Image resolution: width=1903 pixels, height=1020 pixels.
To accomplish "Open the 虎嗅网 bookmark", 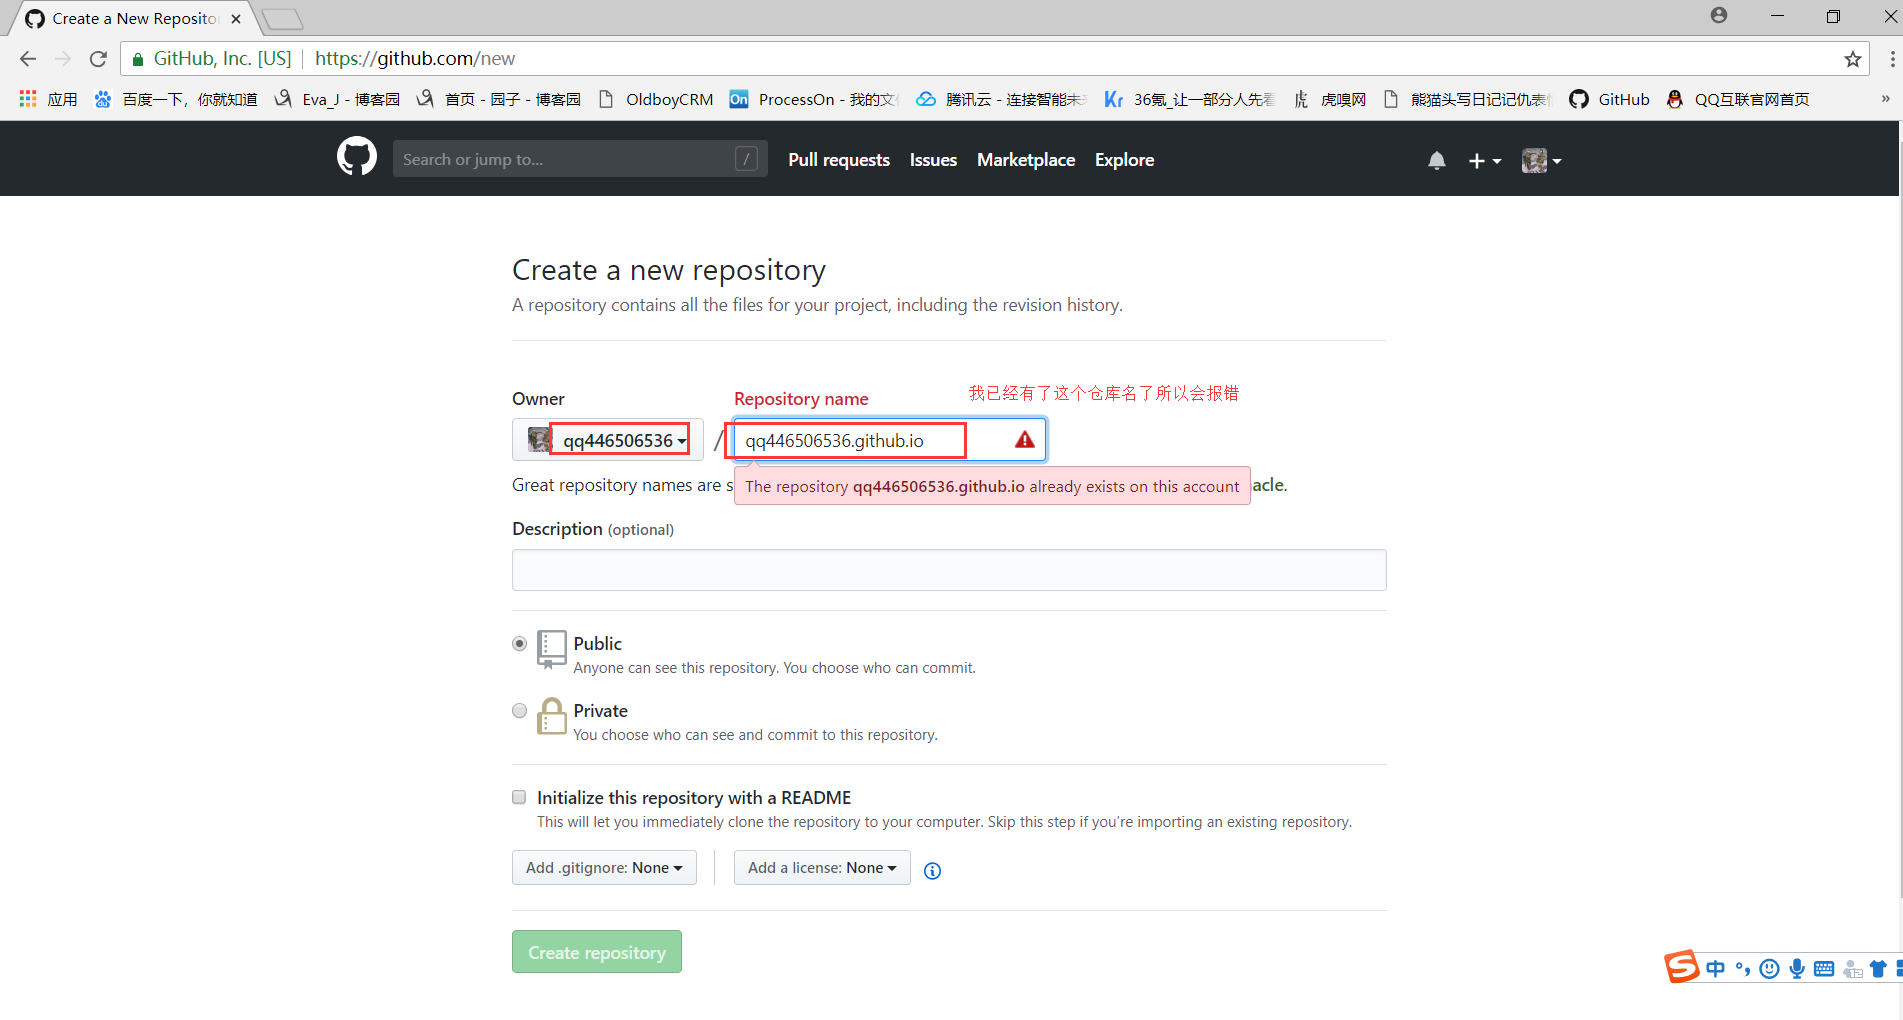I will click(1329, 99).
